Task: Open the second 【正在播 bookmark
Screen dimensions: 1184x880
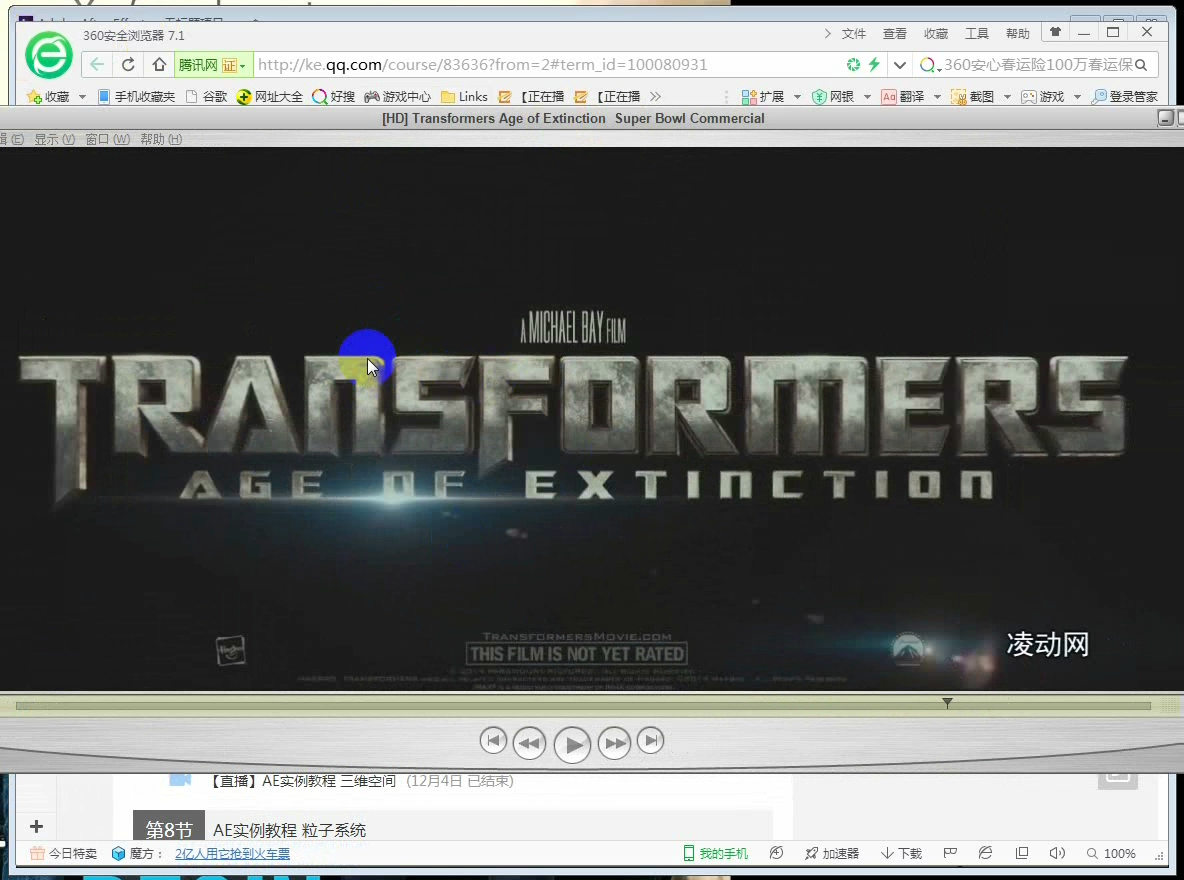Action: coord(607,97)
